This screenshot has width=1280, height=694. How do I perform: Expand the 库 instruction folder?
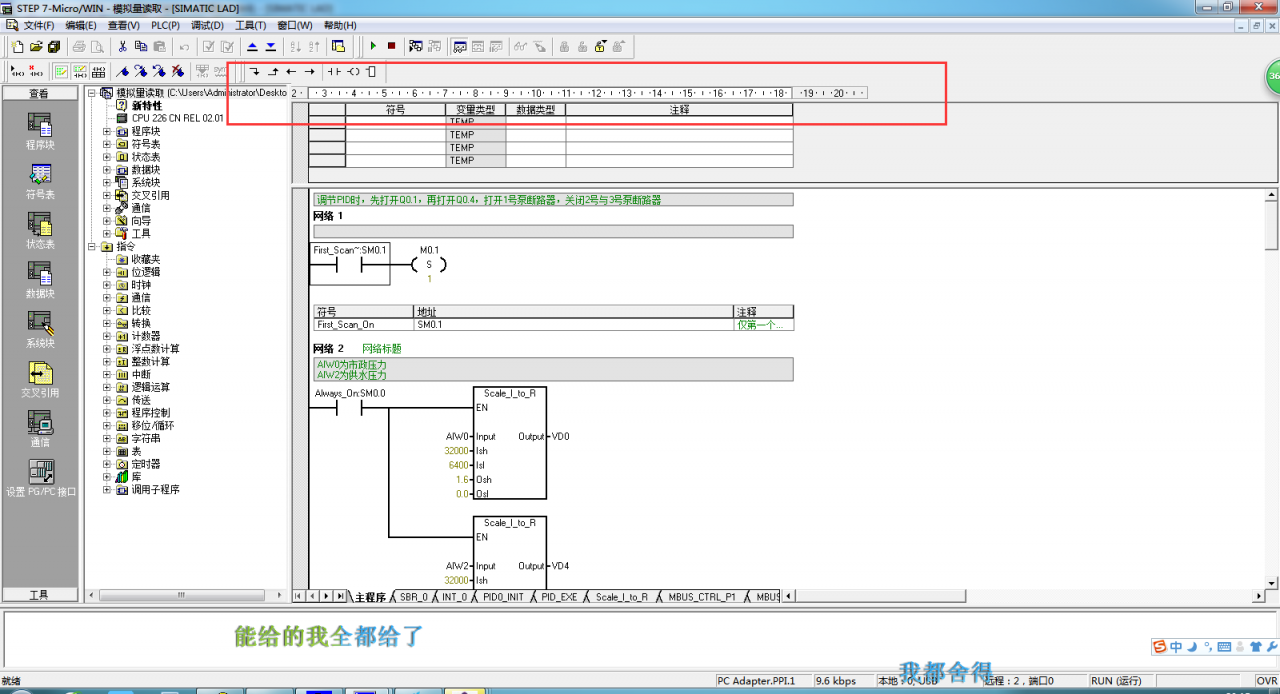click(107, 477)
